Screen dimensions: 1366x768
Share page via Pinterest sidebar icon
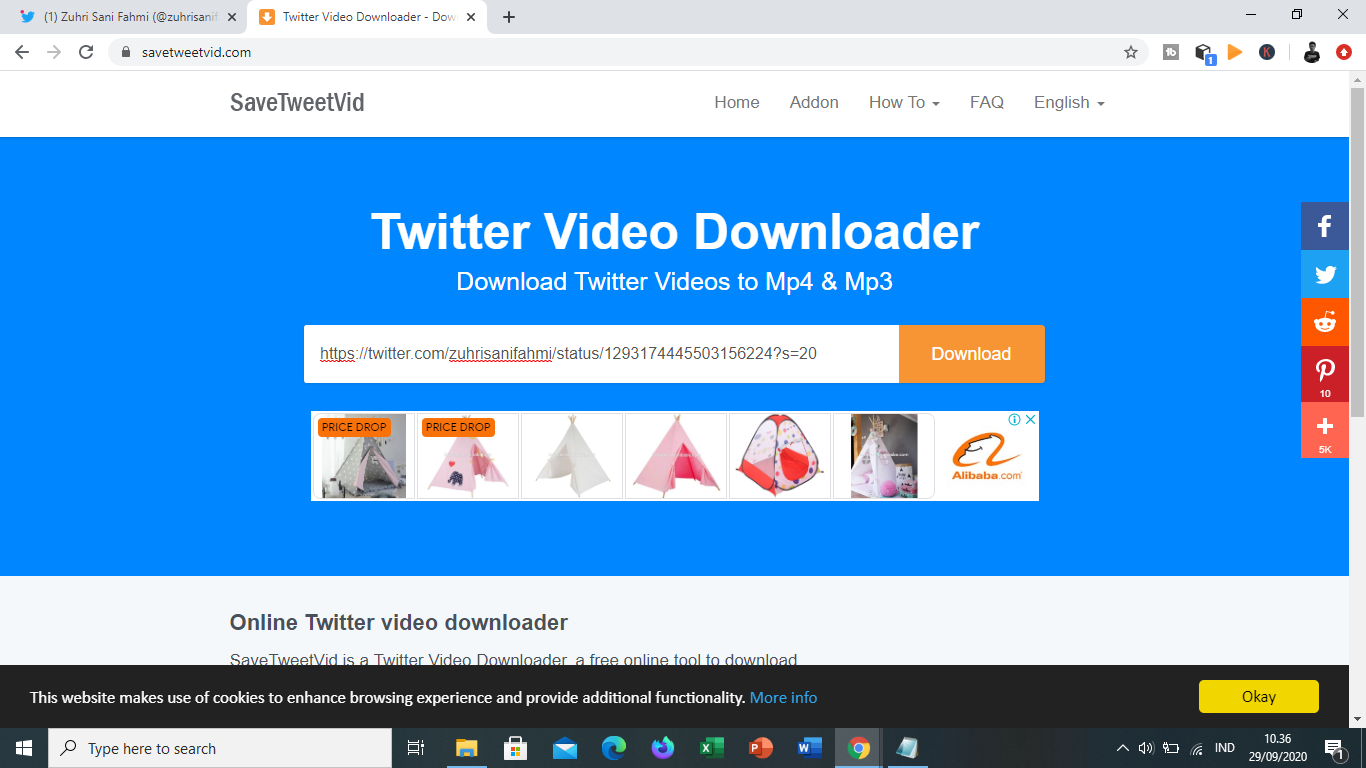click(x=1325, y=374)
